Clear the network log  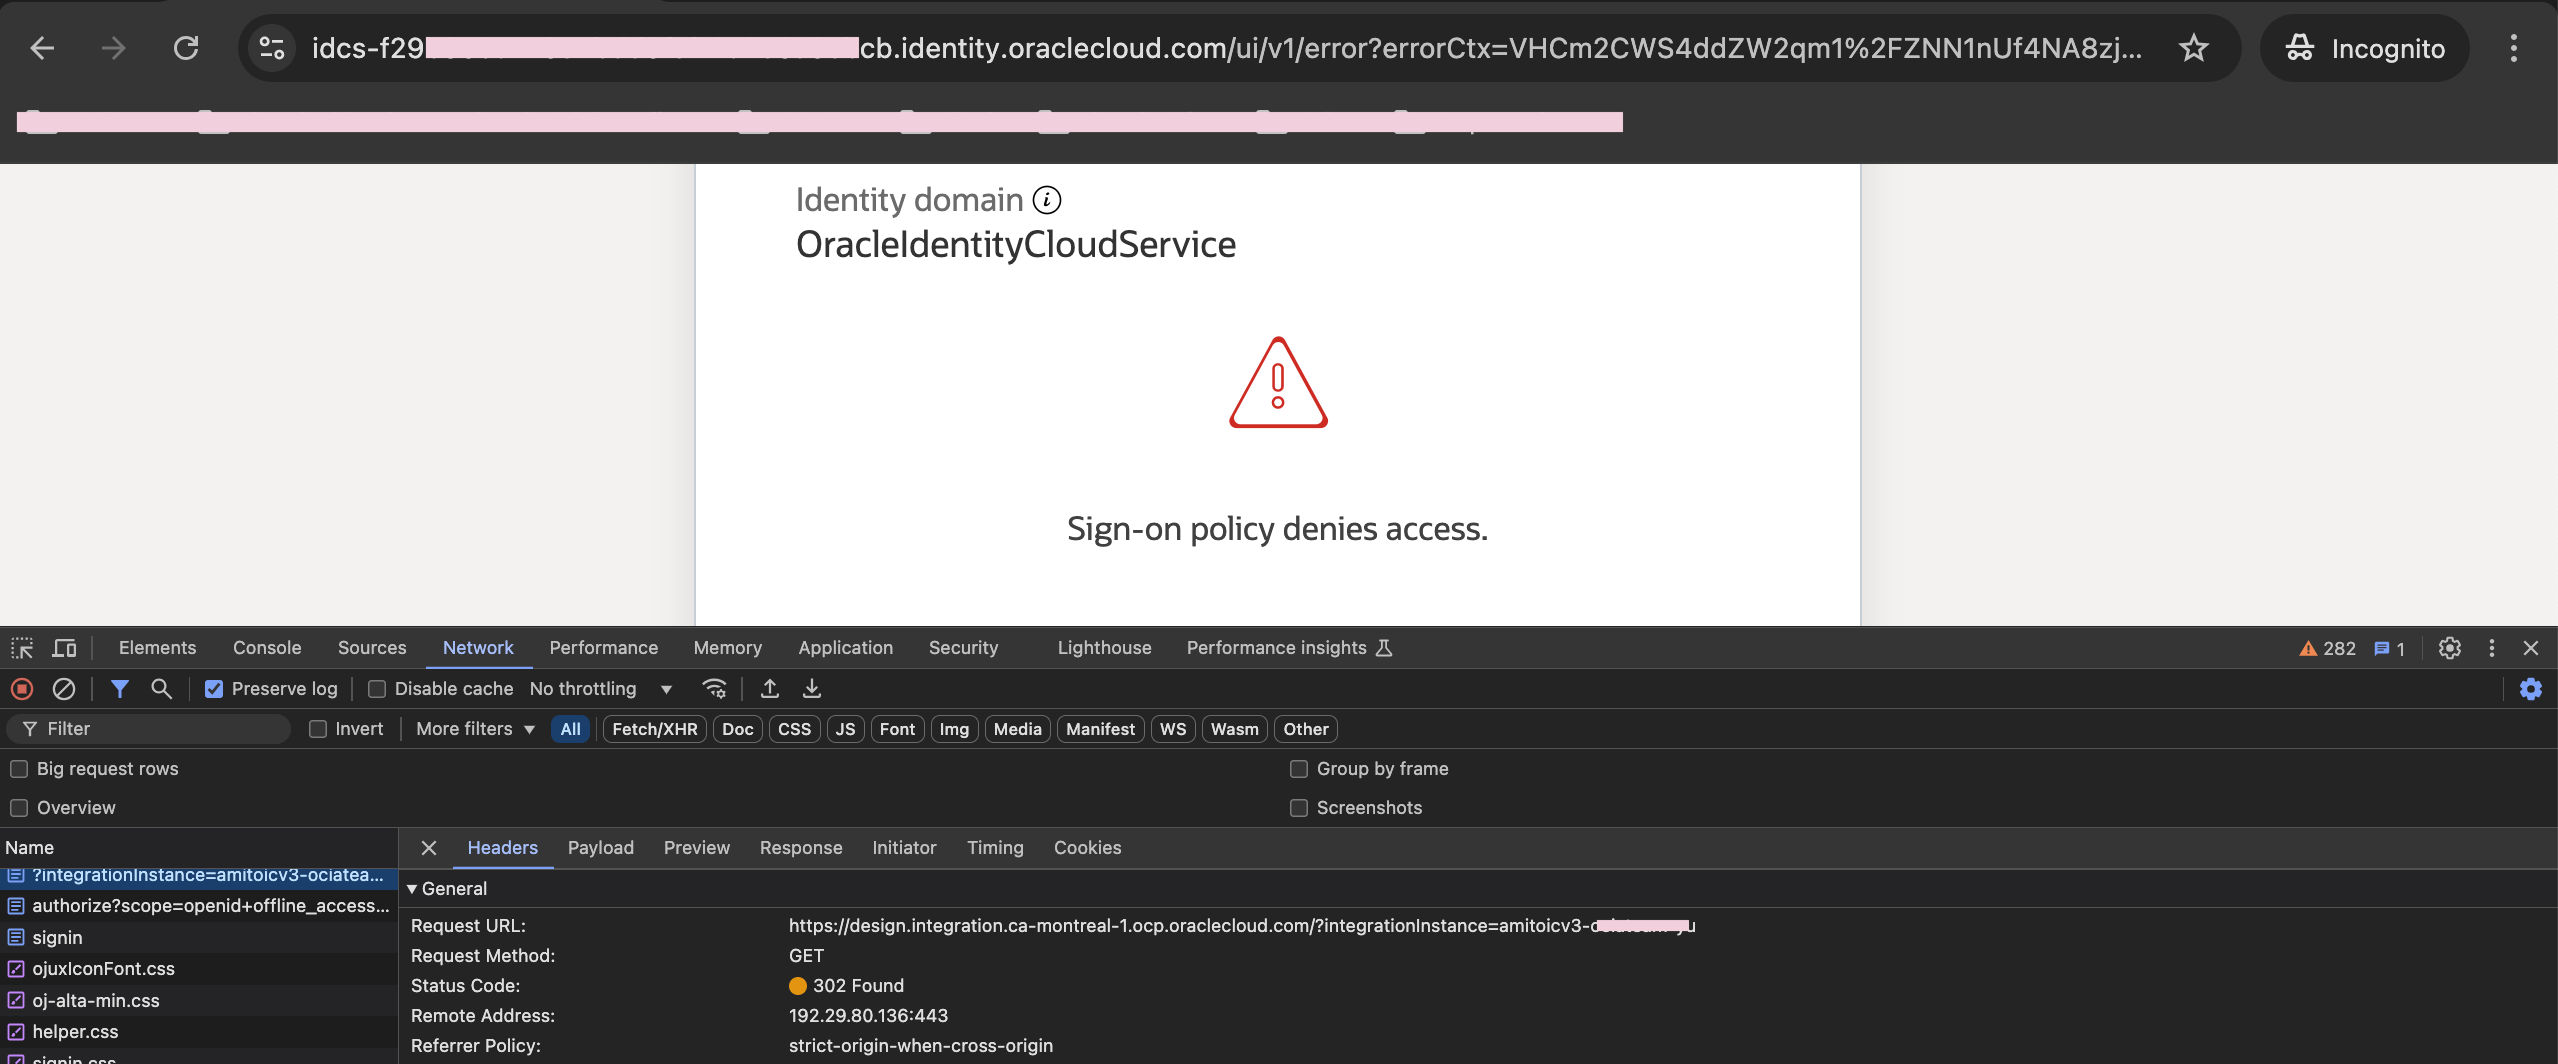coord(63,688)
